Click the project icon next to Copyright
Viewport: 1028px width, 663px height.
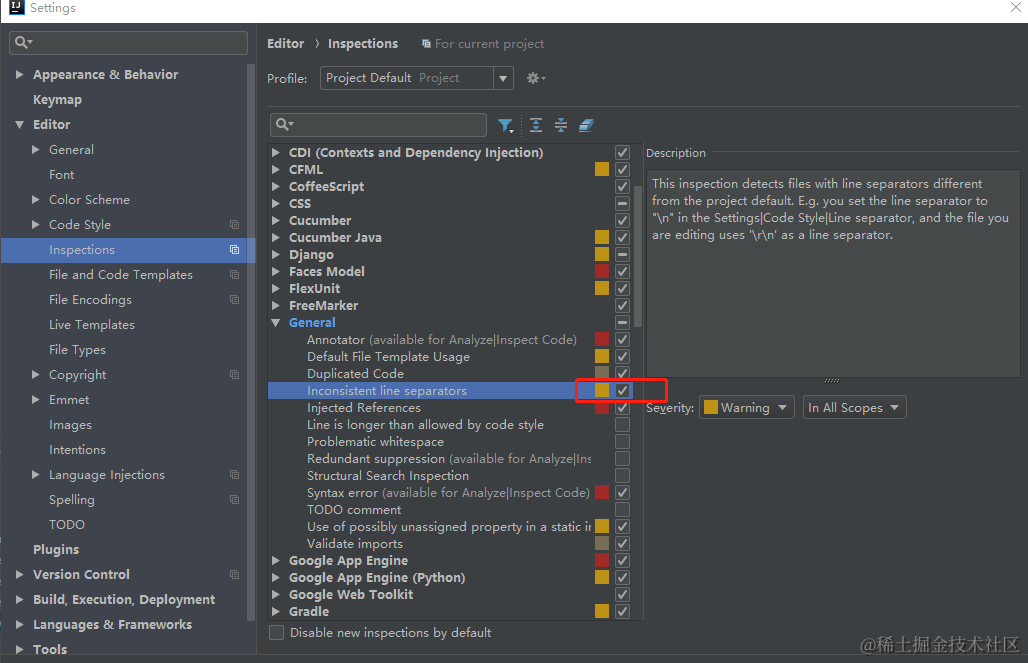[234, 374]
